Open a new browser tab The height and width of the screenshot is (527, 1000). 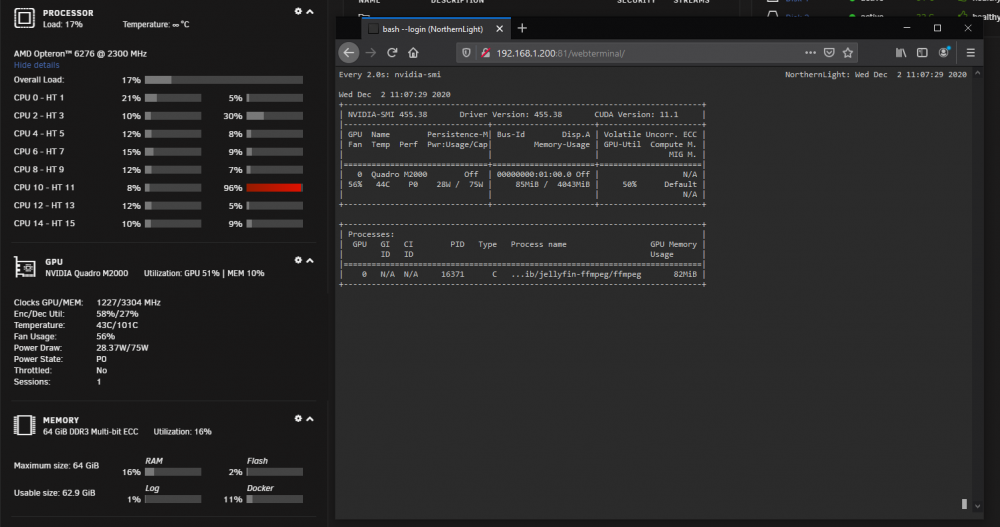[x=522, y=28]
